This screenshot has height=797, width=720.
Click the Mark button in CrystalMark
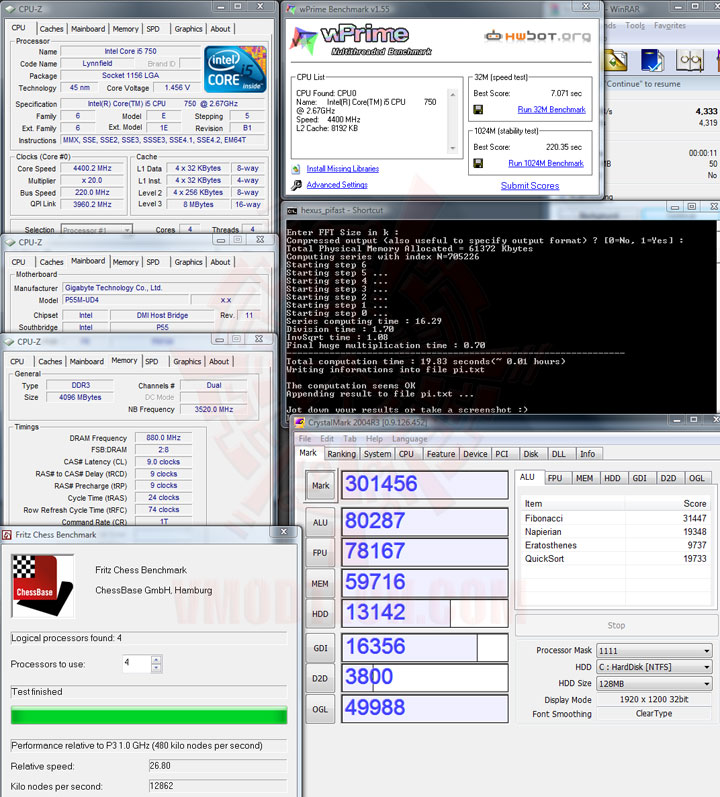tap(320, 486)
